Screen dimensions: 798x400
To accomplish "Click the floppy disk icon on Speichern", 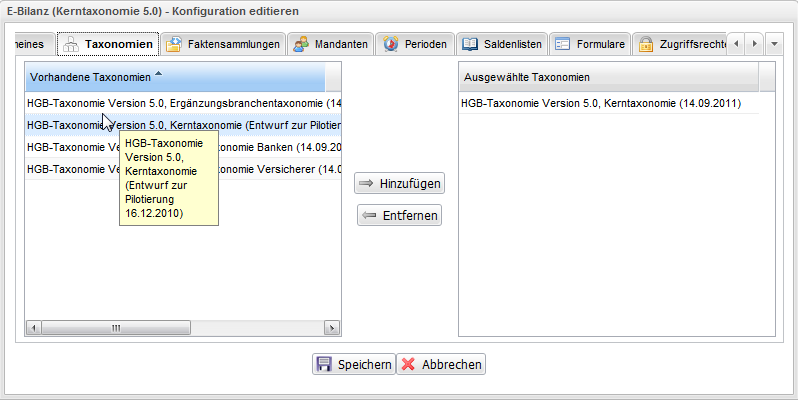I will 324,364.
